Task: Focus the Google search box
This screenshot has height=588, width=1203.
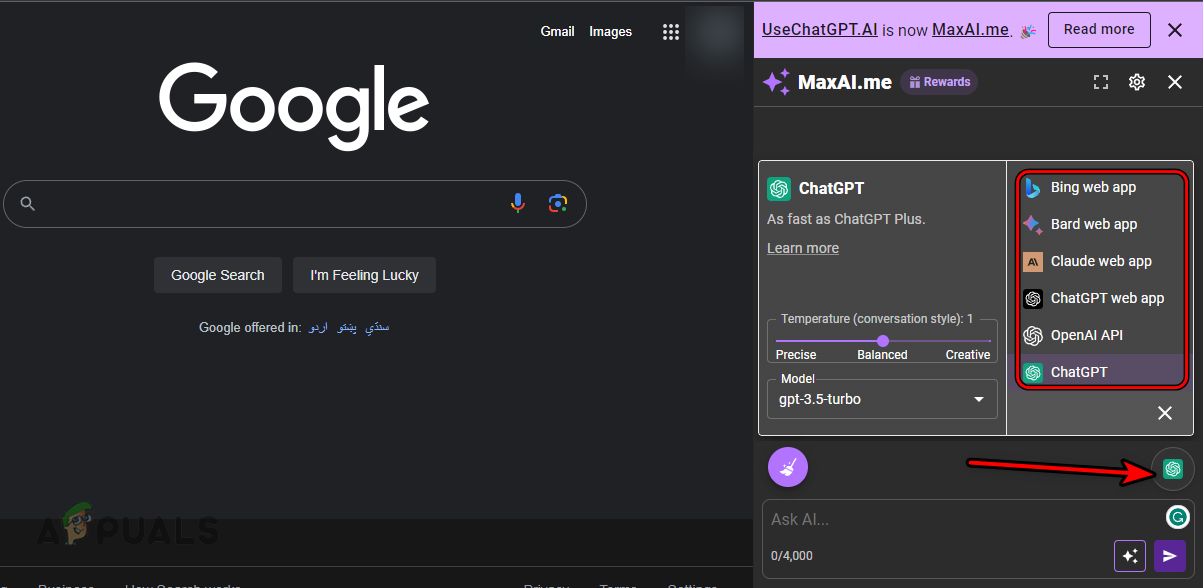Action: click(295, 204)
